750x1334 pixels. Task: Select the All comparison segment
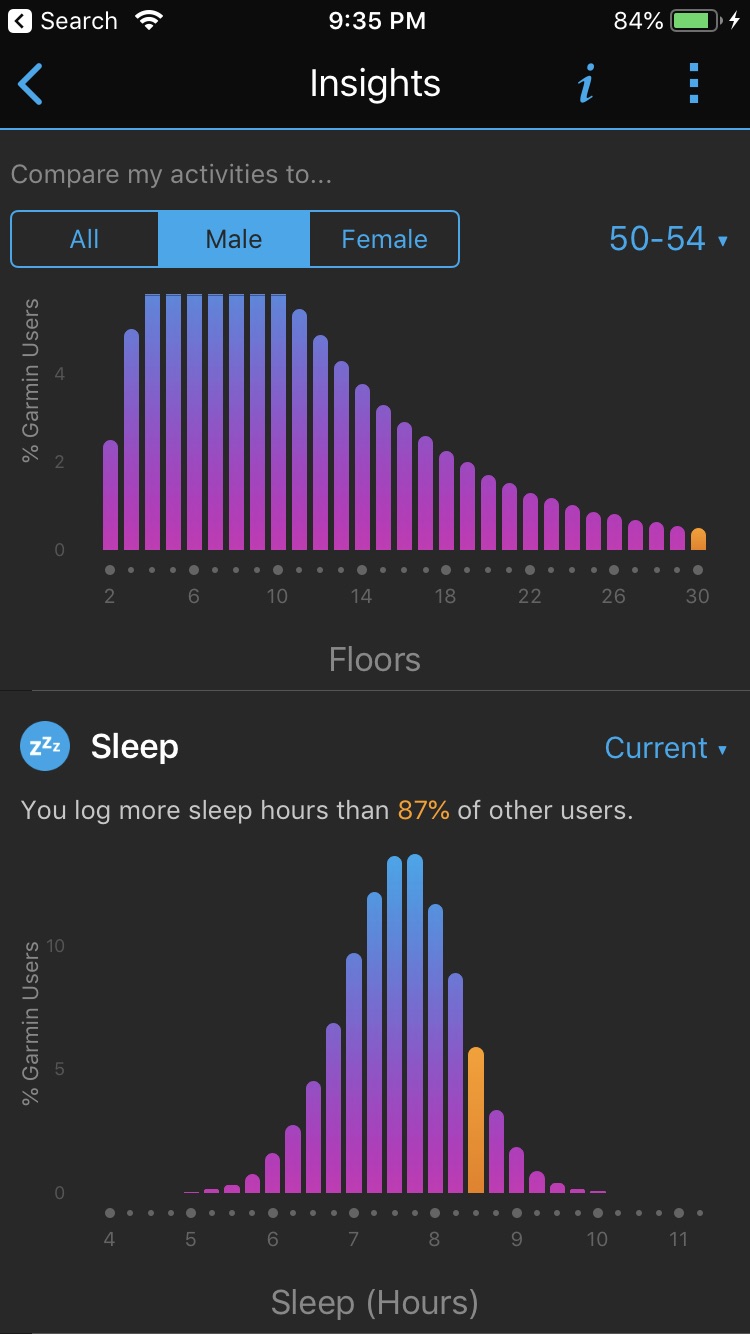coord(85,239)
